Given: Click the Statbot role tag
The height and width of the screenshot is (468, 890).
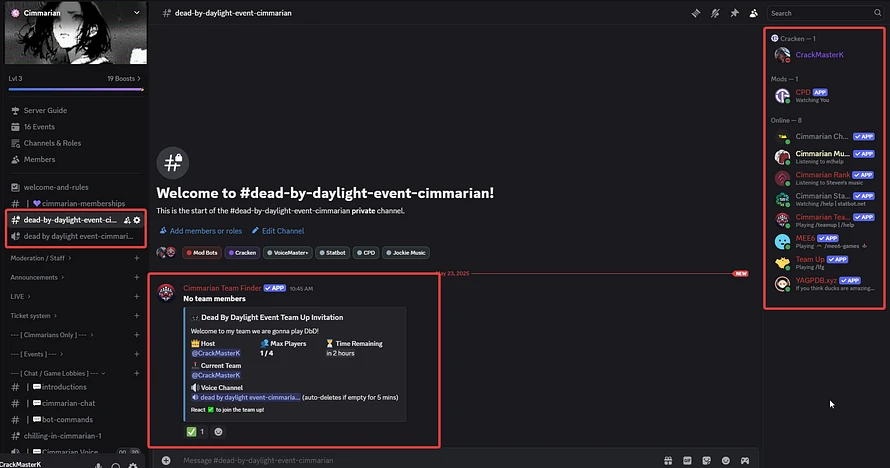Looking at the screenshot, I should coord(333,253).
